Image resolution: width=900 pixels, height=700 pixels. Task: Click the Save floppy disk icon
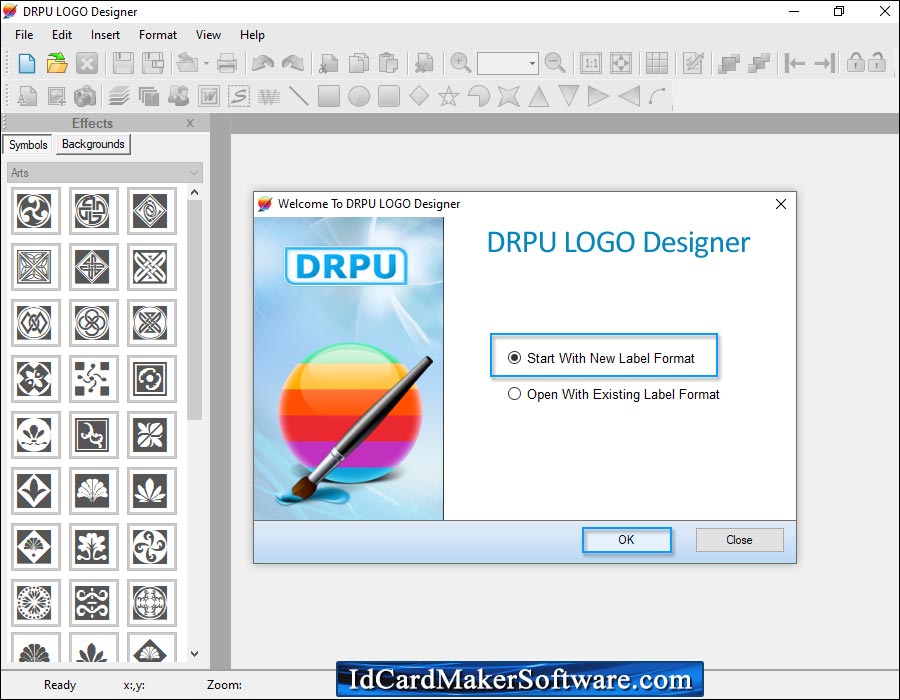point(123,63)
